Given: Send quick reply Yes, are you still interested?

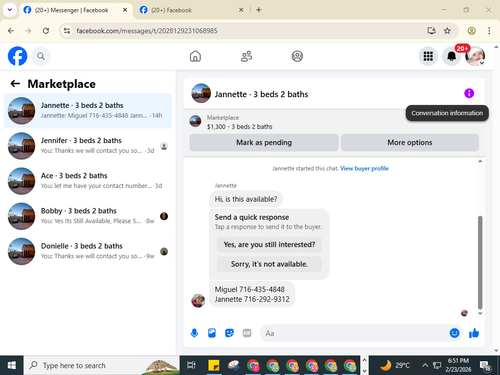Looking at the screenshot, I should (x=269, y=245).
